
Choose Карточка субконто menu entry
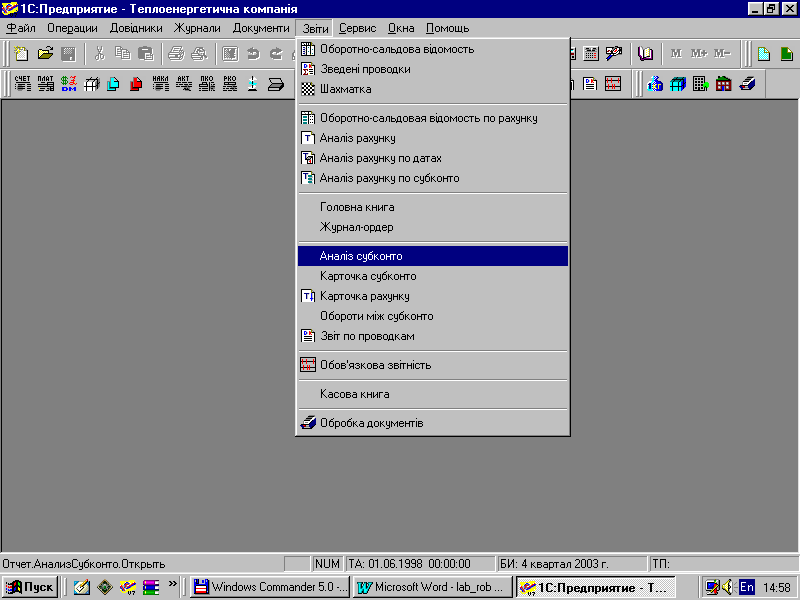433,276
